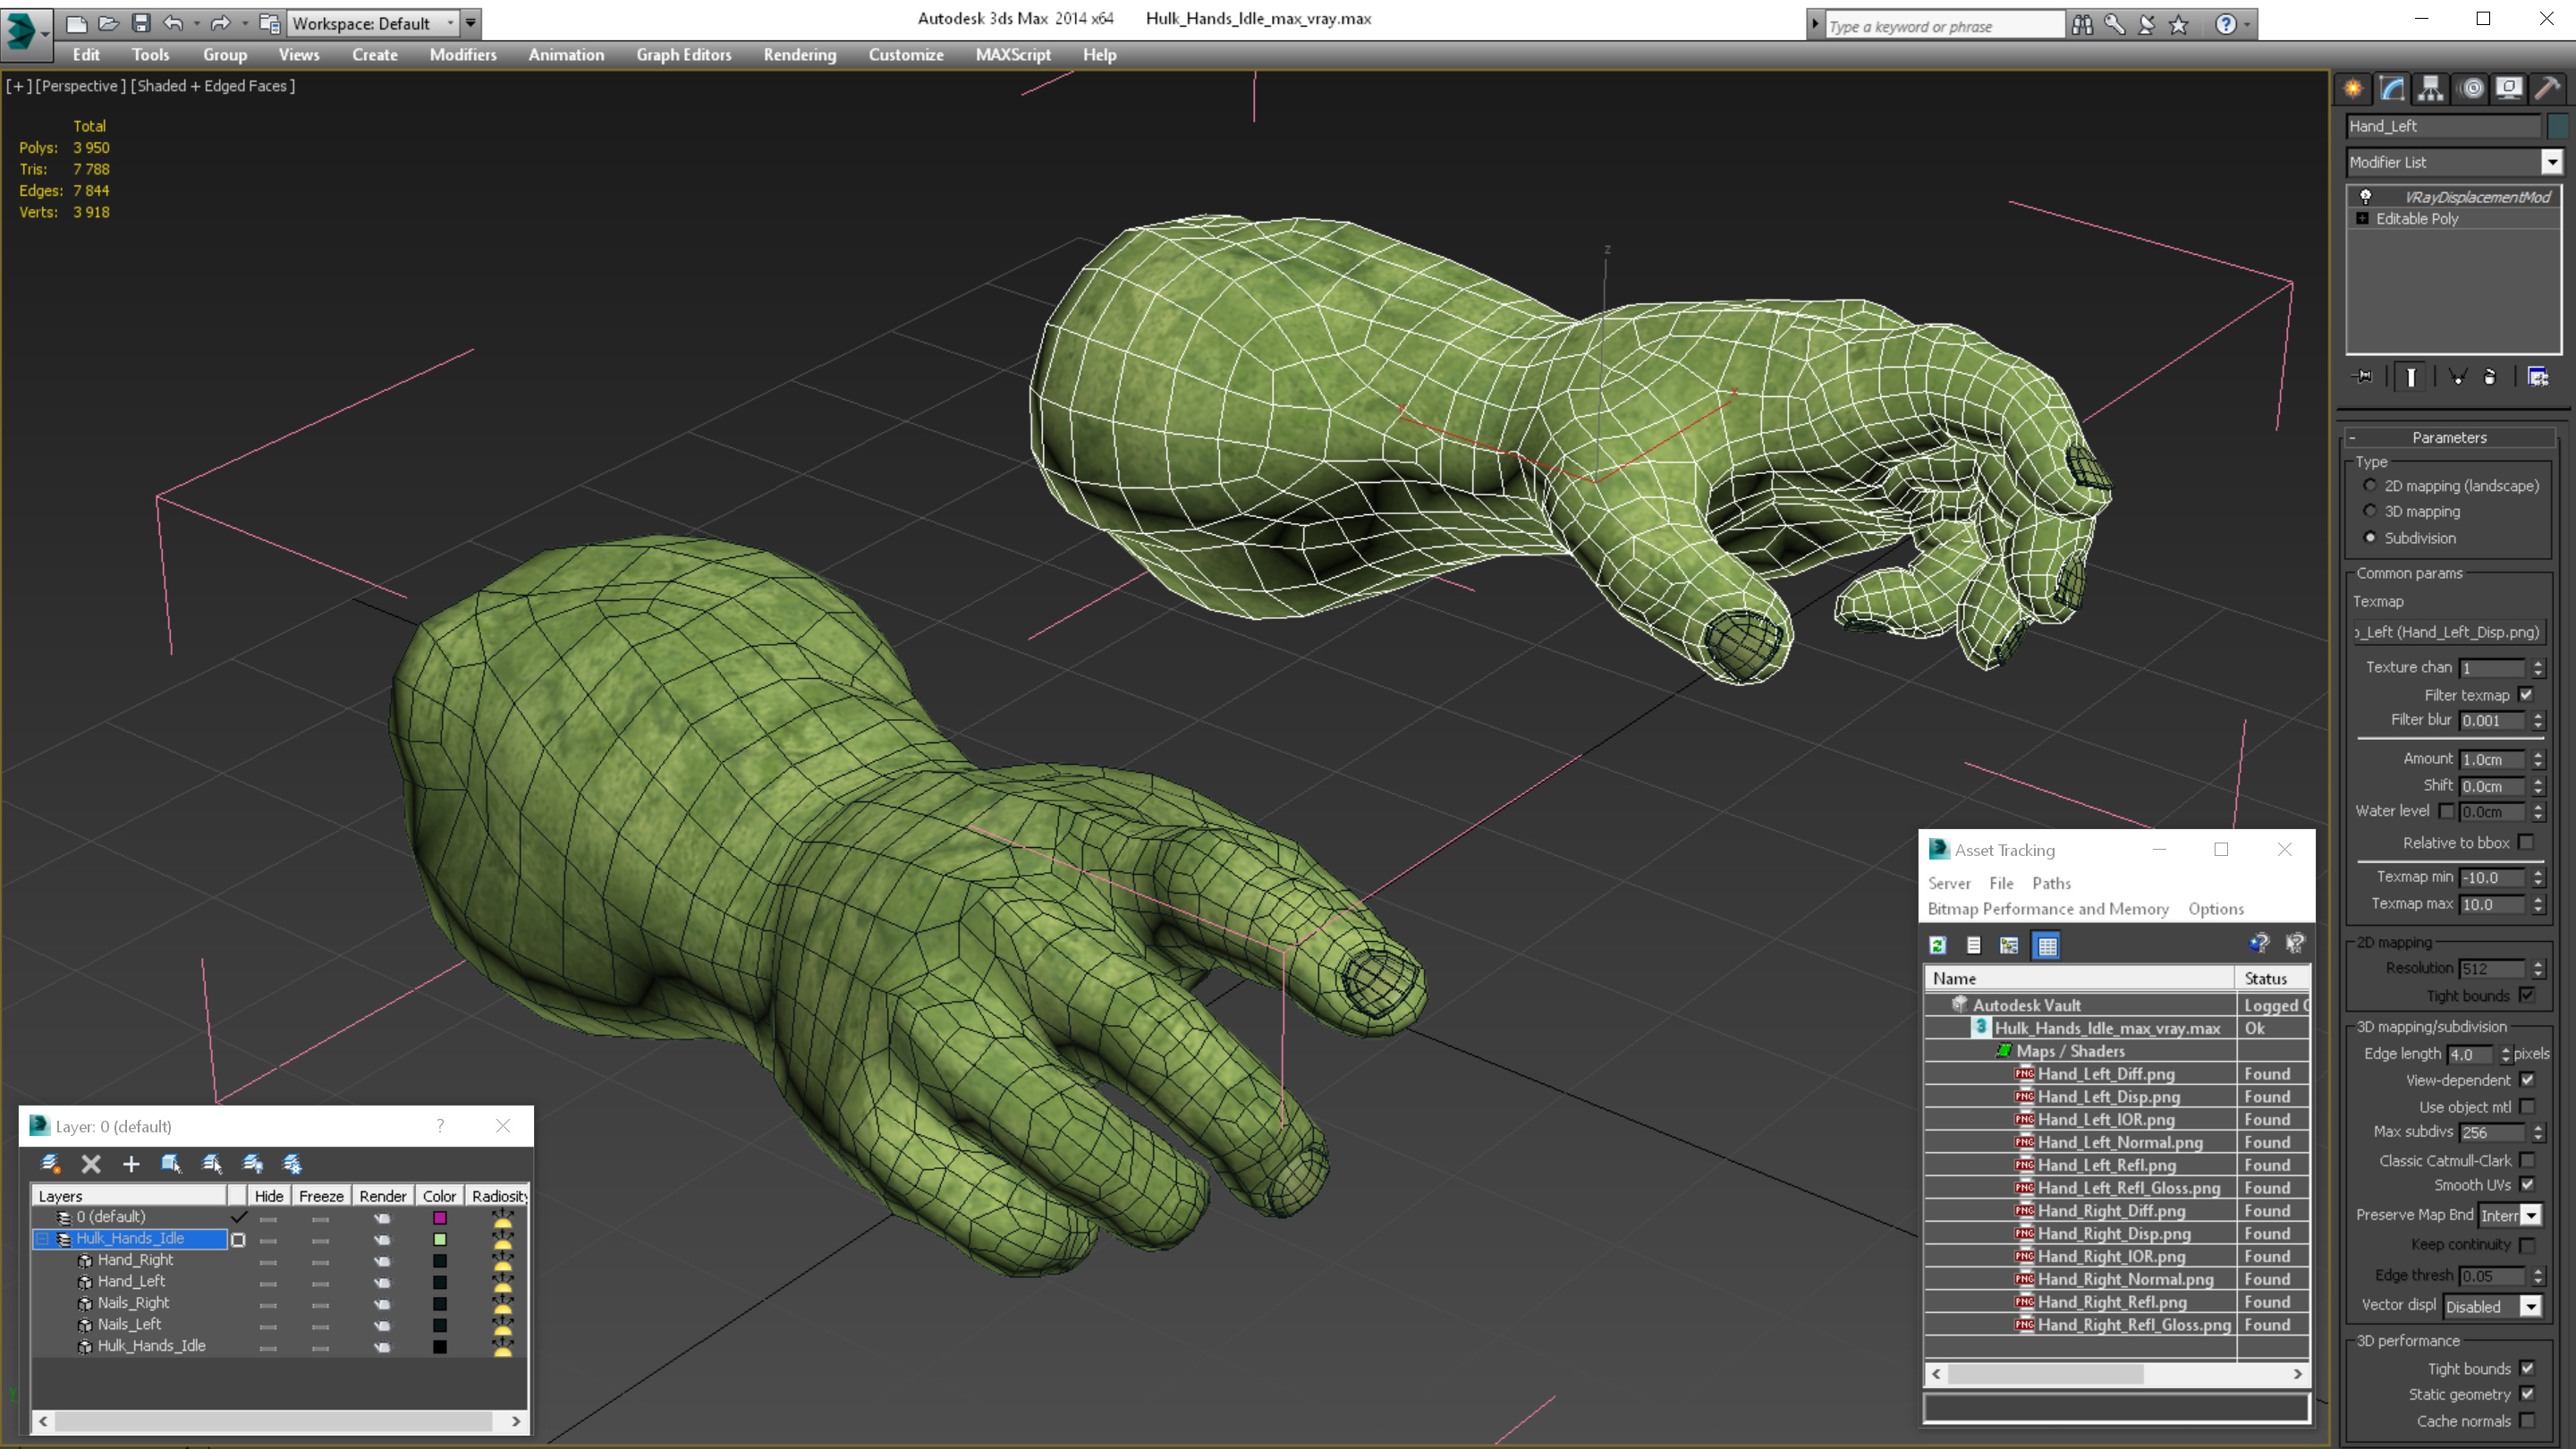Viewport: 2576px width, 1449px height.
Task: Click Highlight Selected Objects' Layers icon
Action: tap(212, 1164)
